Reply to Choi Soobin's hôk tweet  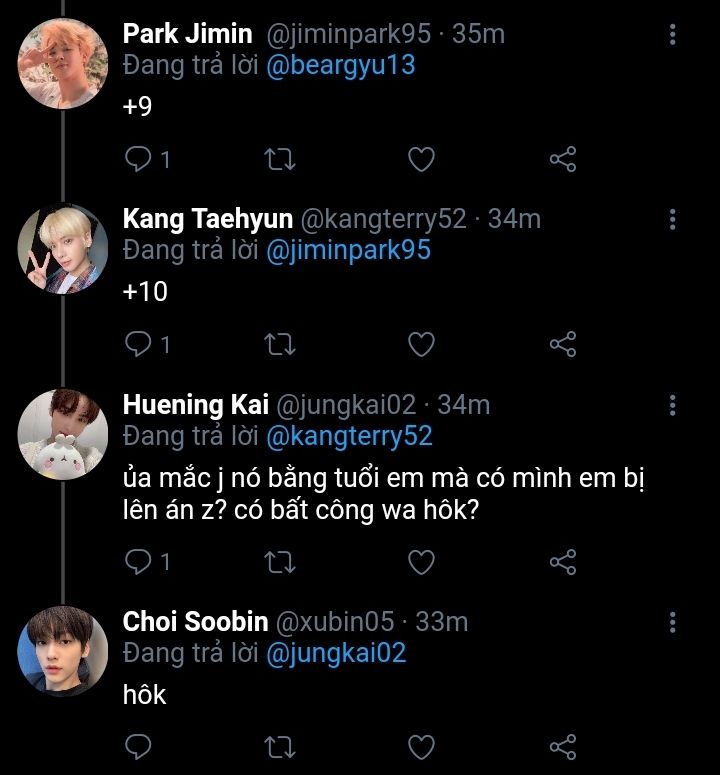138,746
